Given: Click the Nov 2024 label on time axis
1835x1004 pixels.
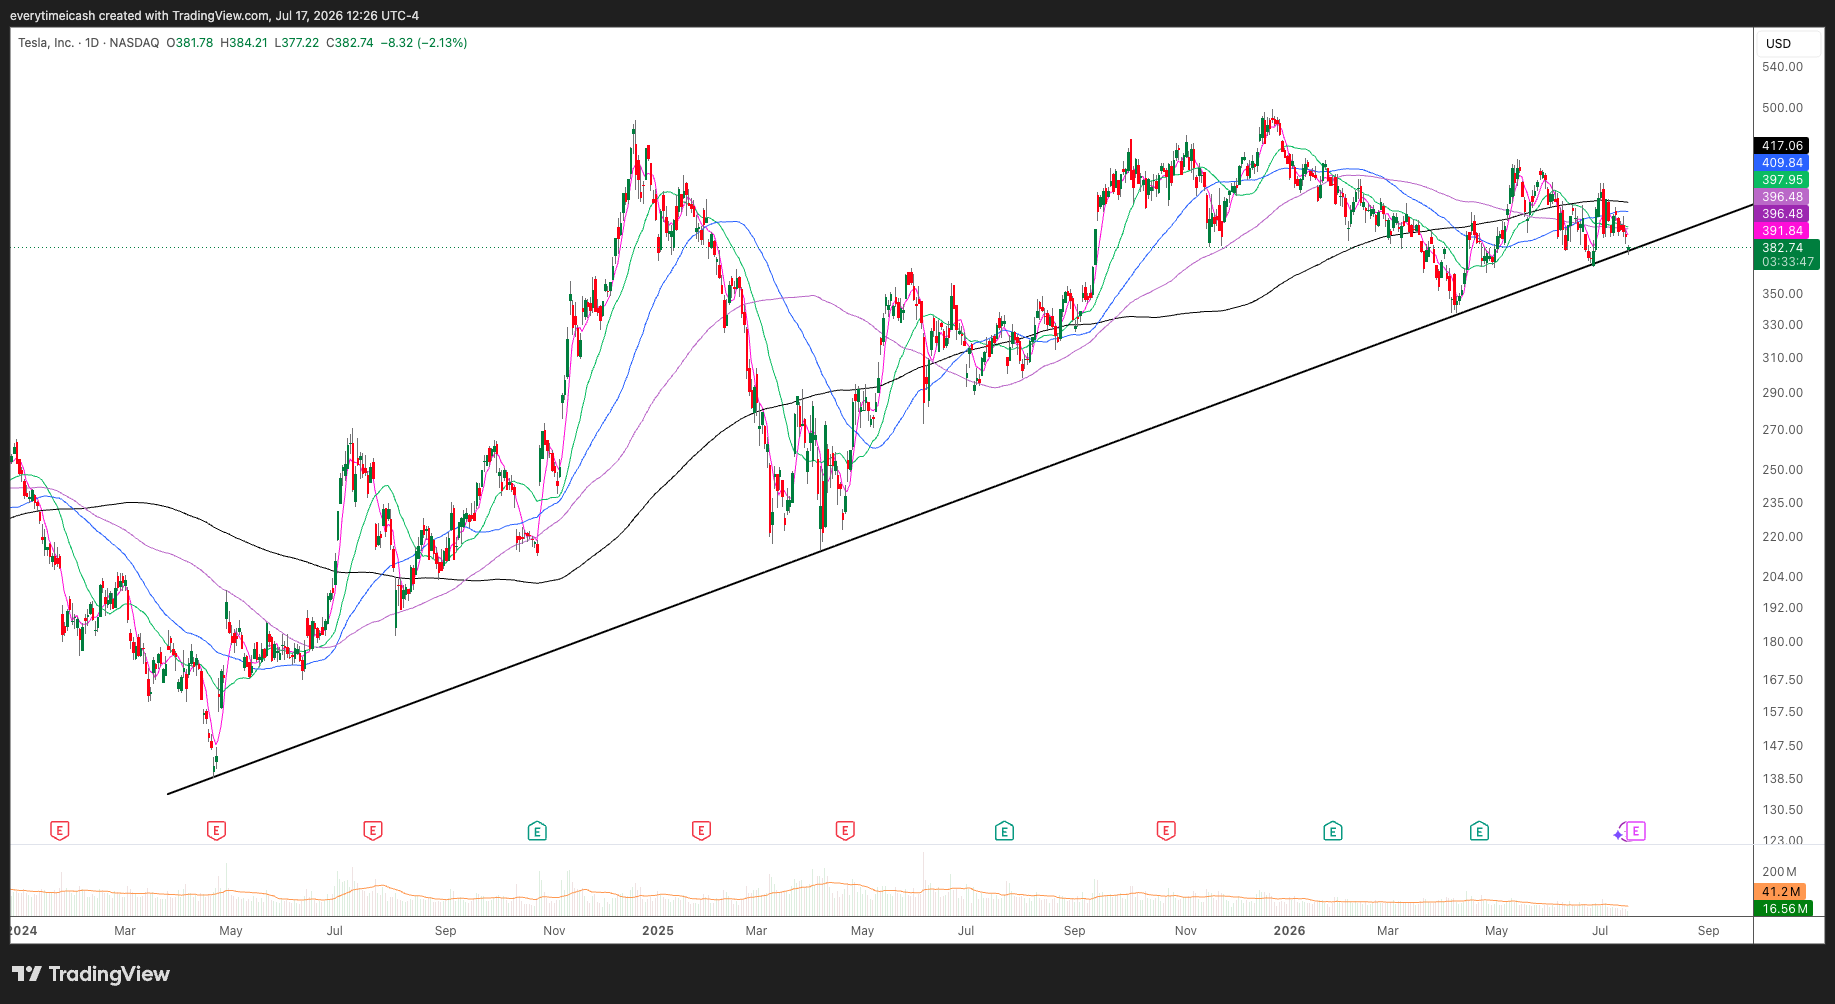Looking at the screenshot, I should pyautogui.click(x=554, y=931).
